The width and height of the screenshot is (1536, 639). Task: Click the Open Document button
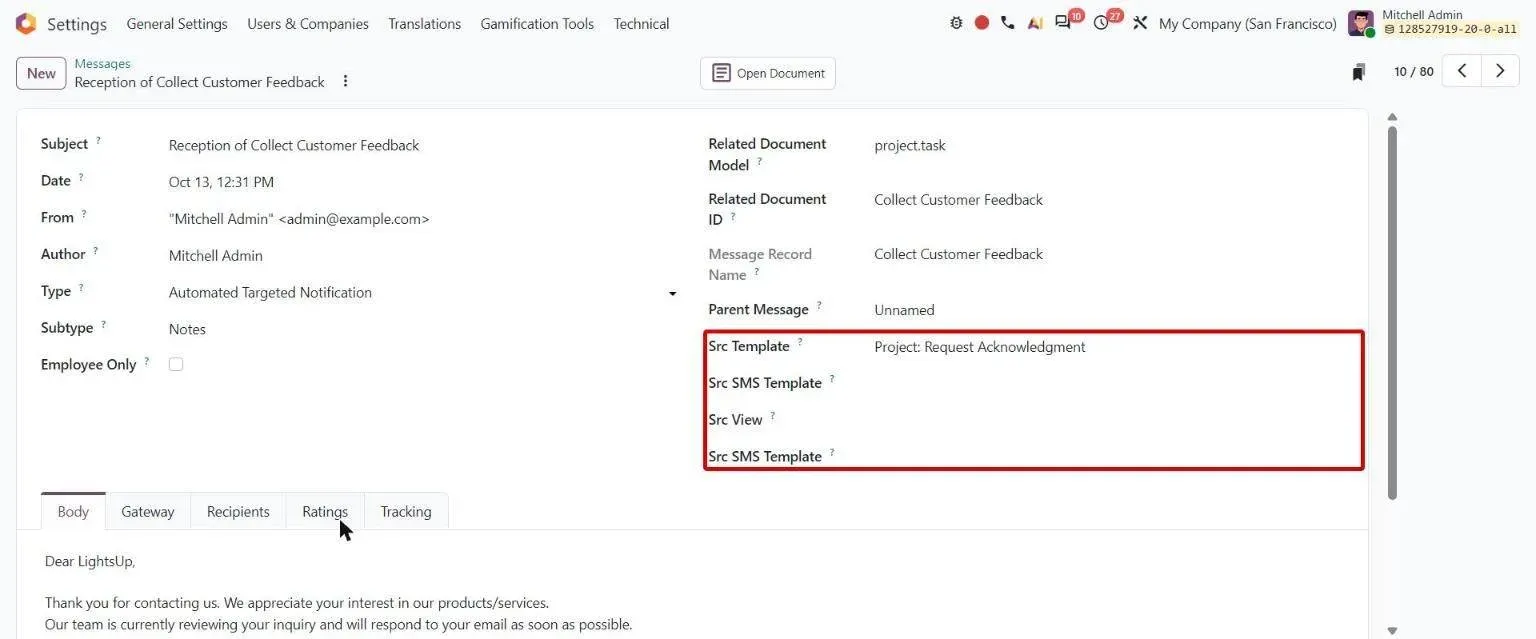[x=768, y=73]
